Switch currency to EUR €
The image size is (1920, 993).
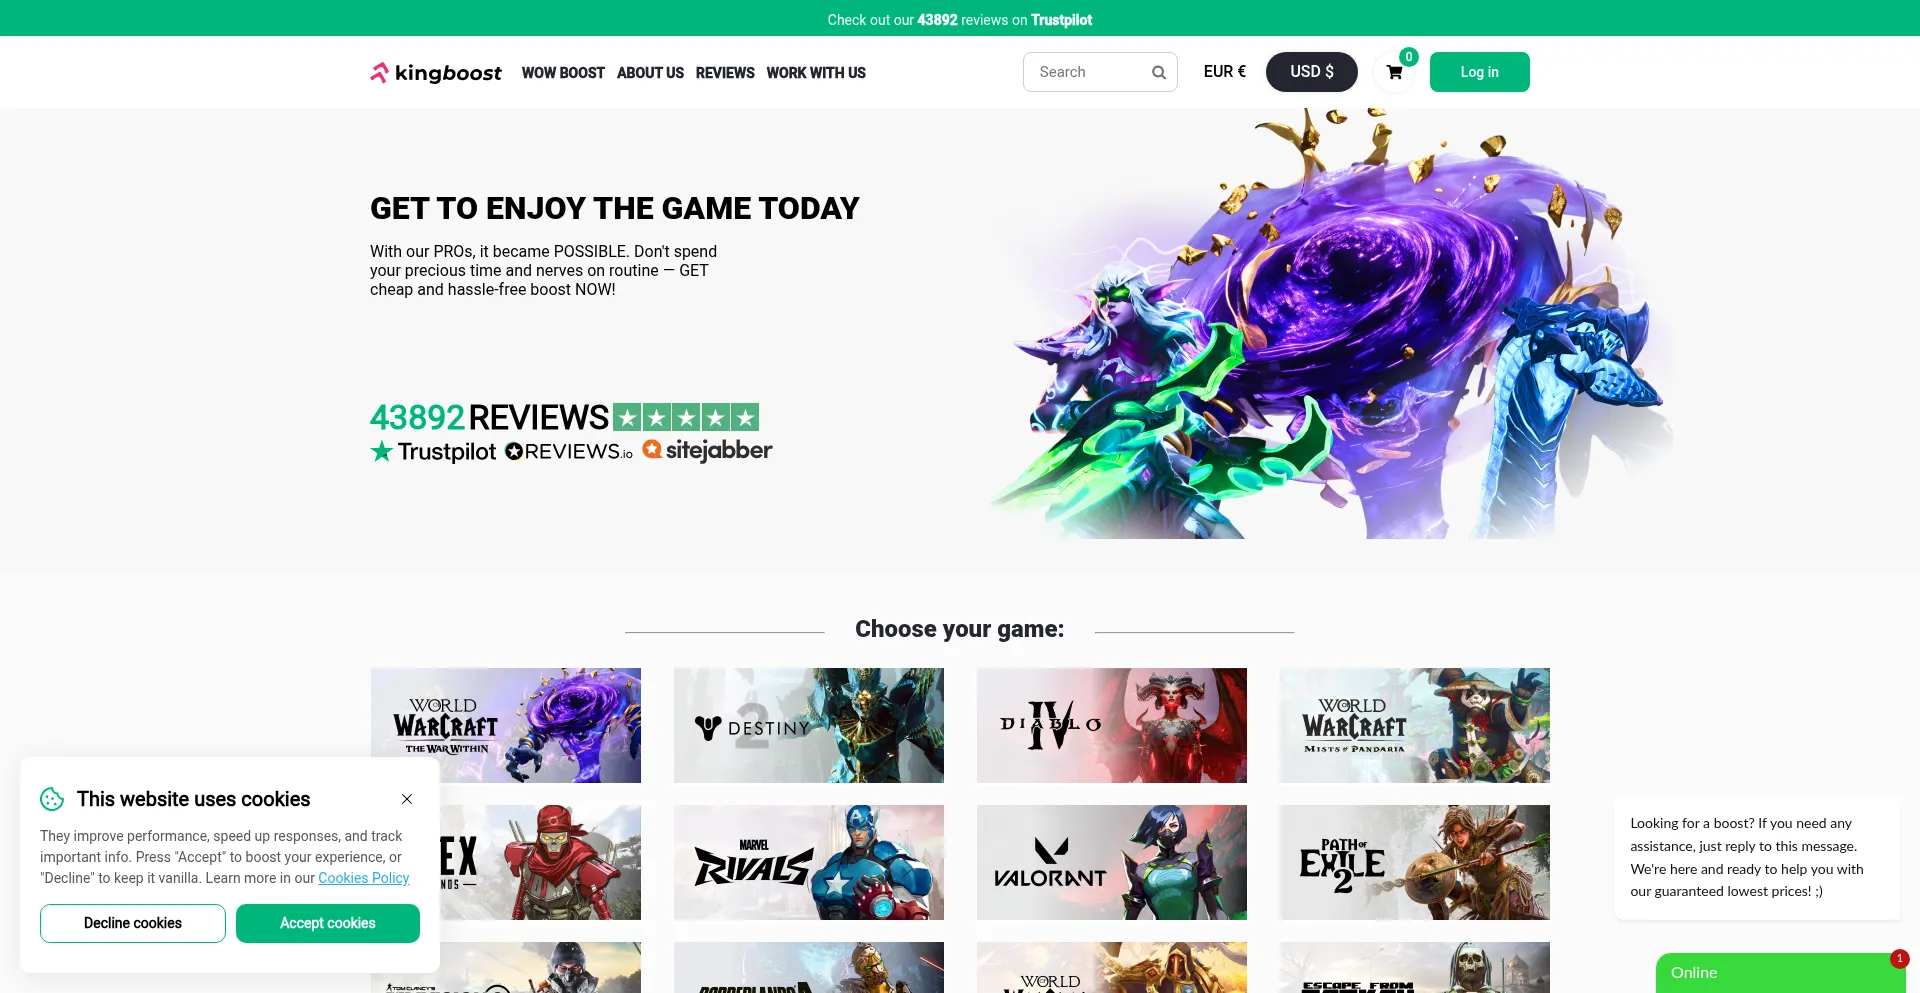tap(1225, 72)
